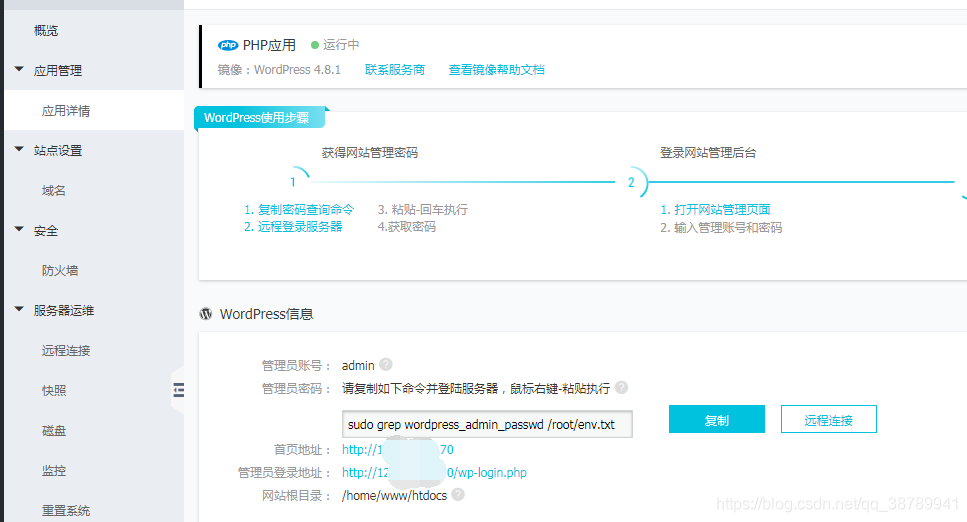Click the blue 复制 button
Viewport: 967px width, 522px height.
717,420
